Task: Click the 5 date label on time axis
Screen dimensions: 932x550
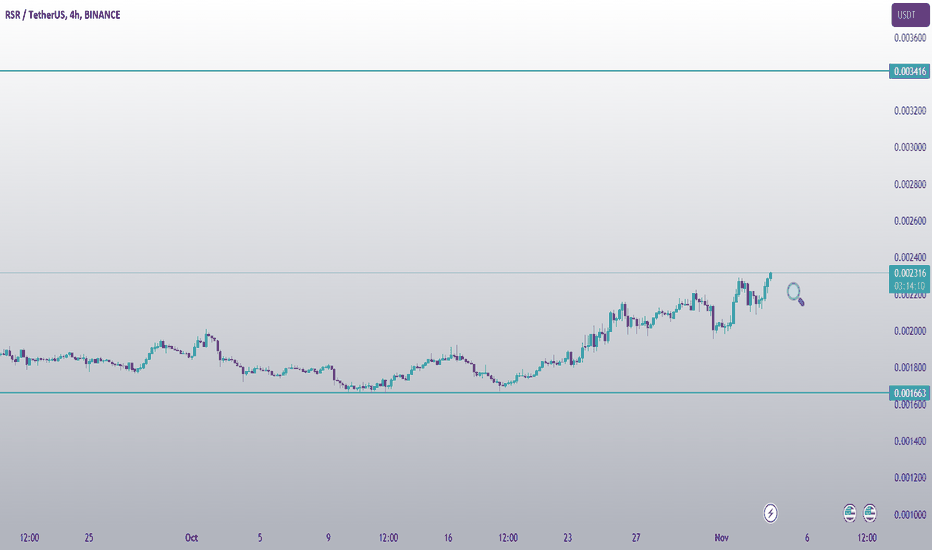Action: [260, 538]
